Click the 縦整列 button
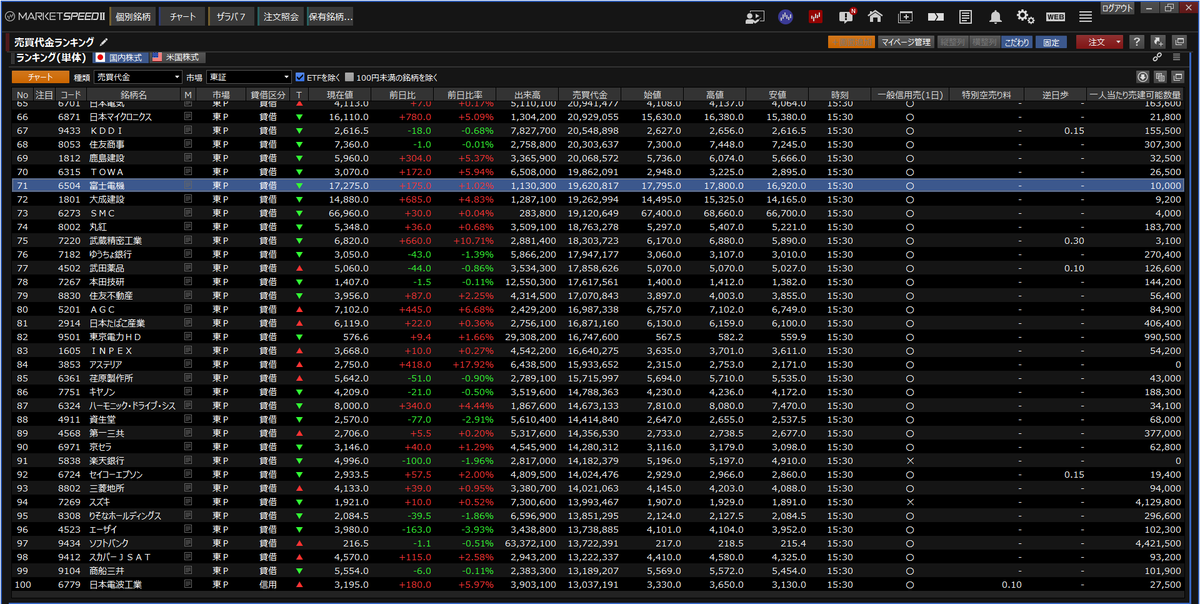1200x604 pixels. [x=952, y=42]
